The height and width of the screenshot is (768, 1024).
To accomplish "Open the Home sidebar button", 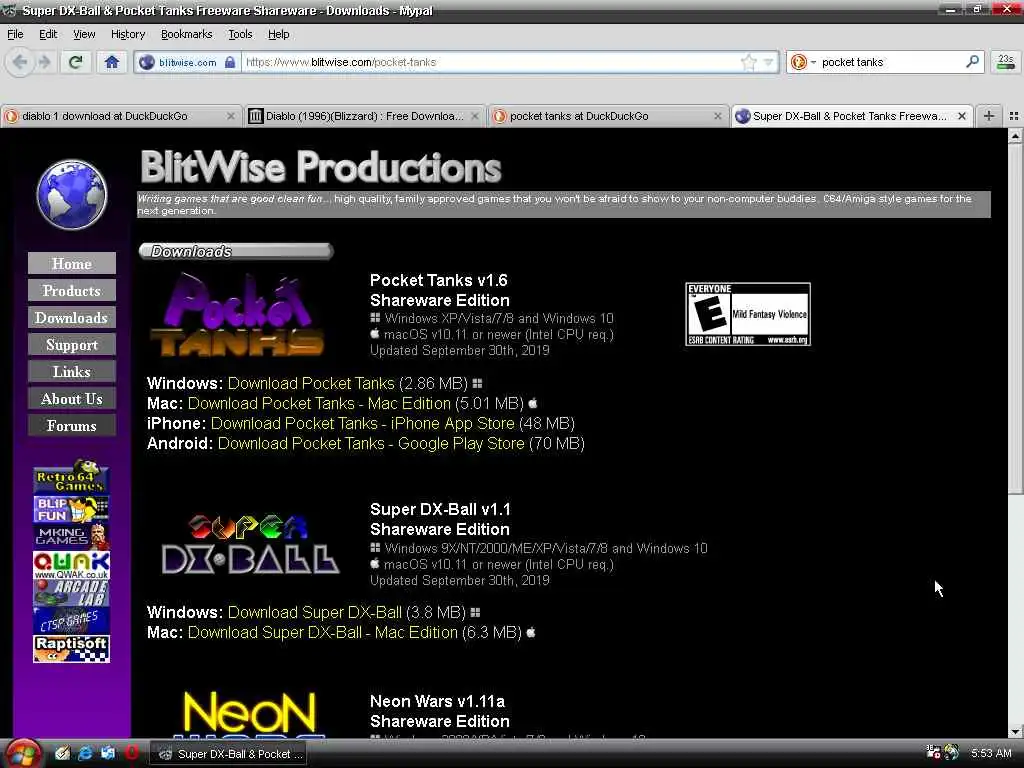I will 72,263.
